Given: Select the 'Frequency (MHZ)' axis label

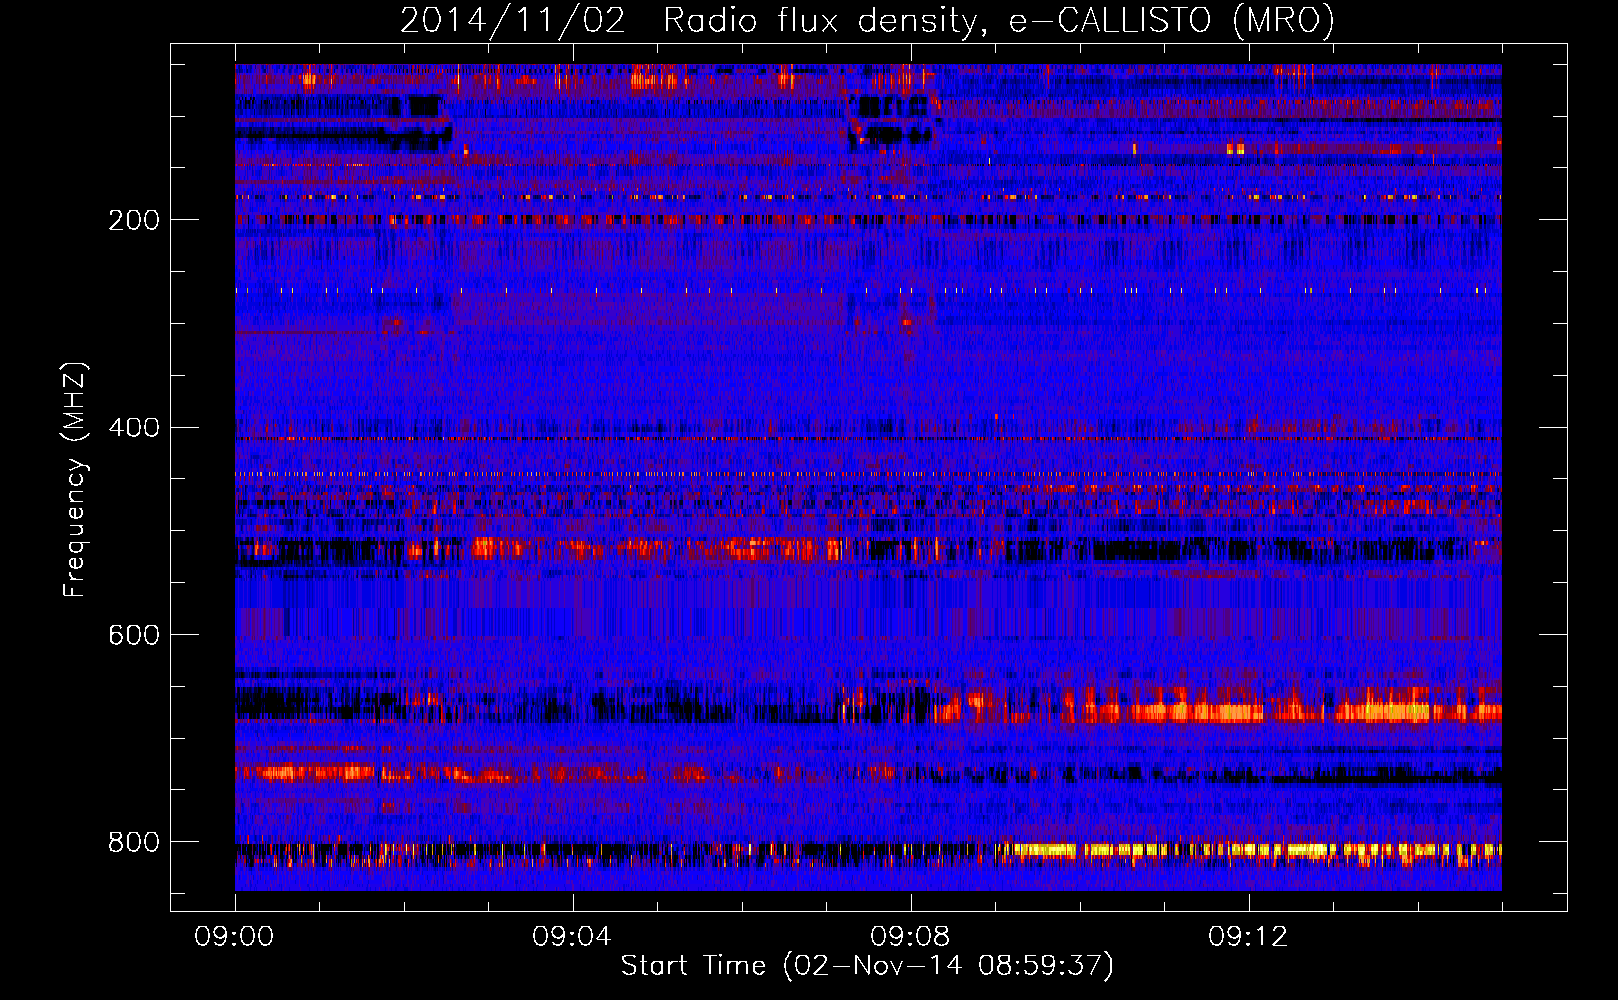Looking at the screenshot, I should (74, 480).
